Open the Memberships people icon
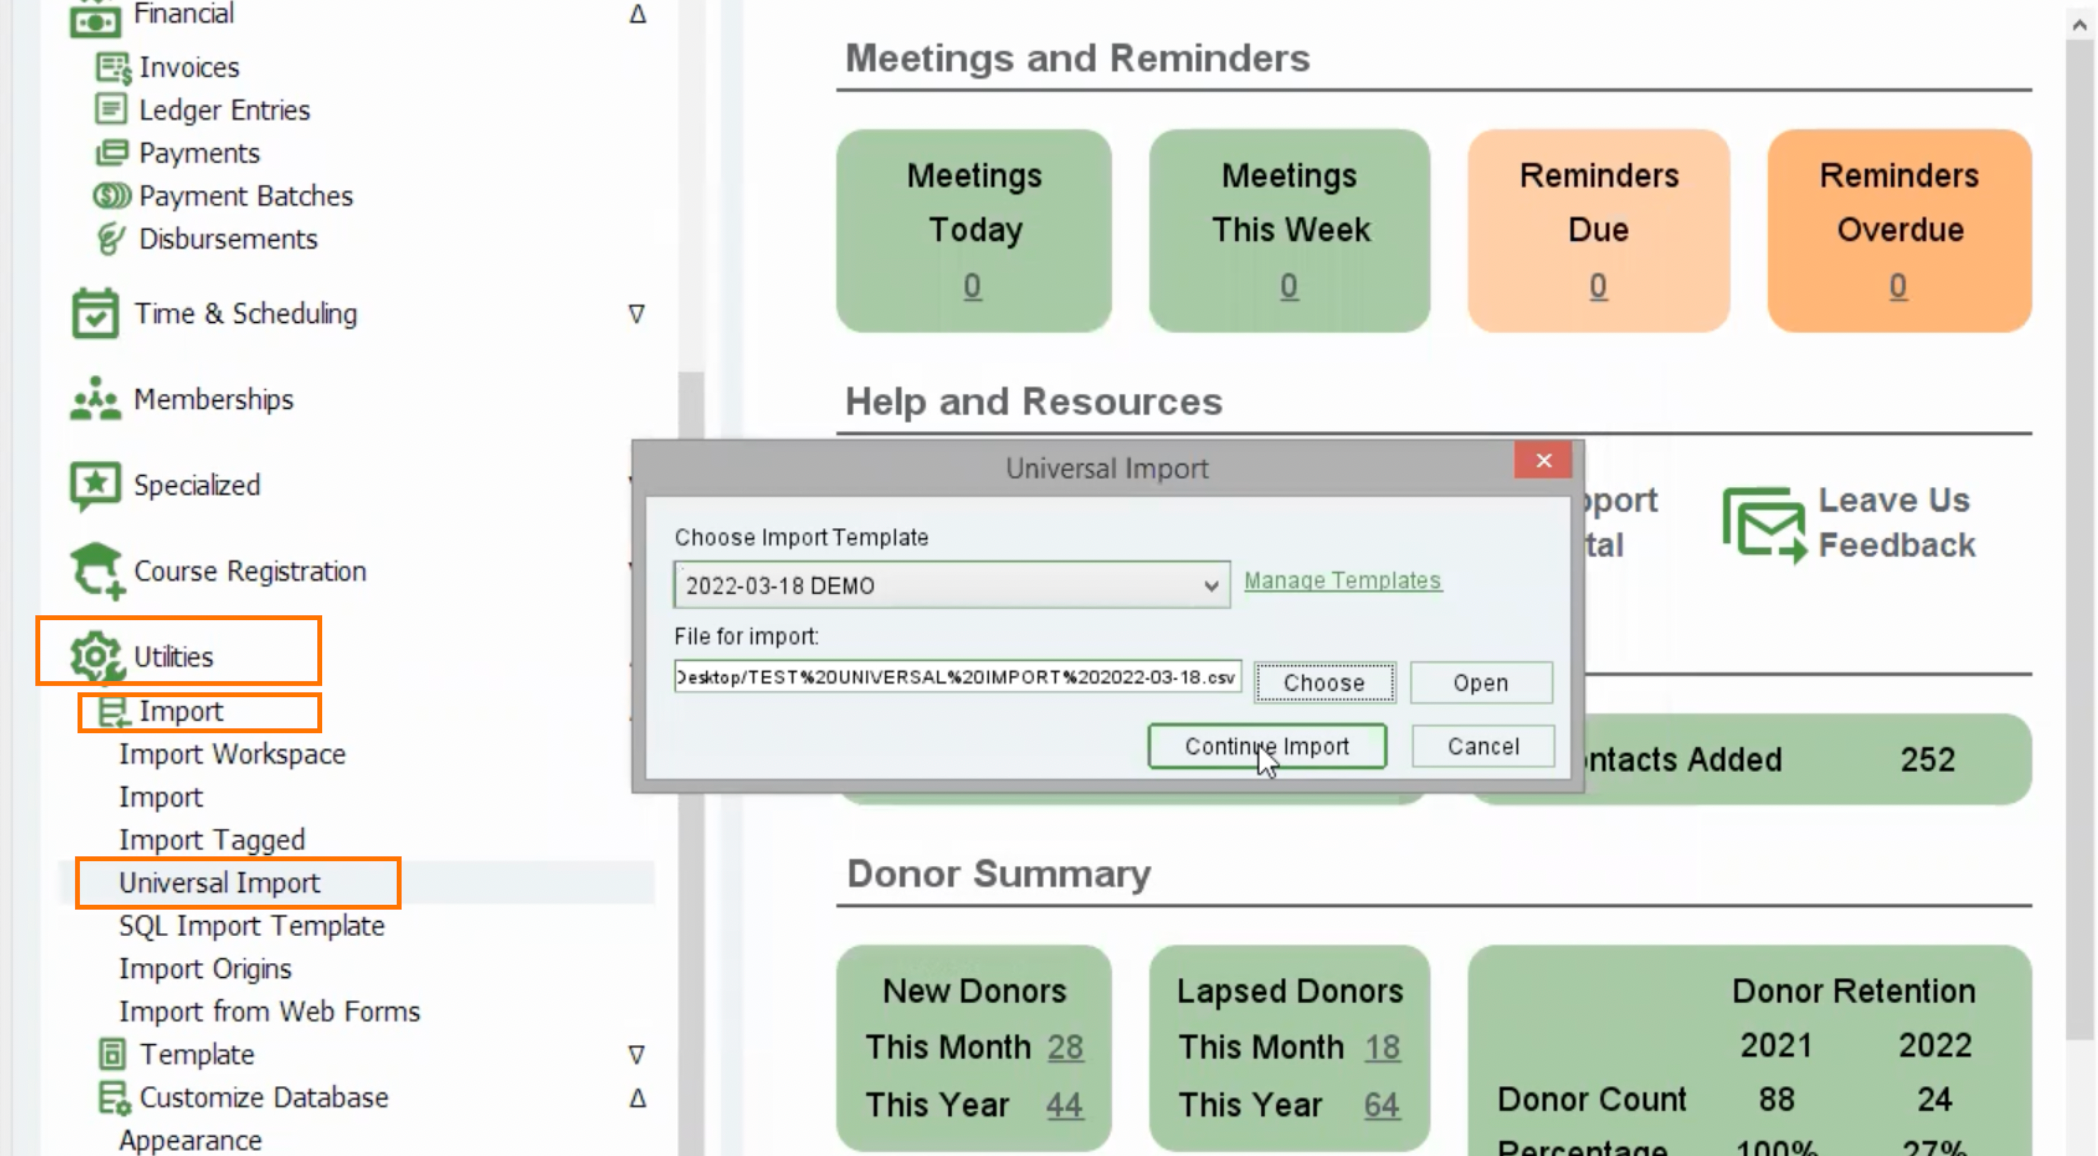Screen dimensions: 2098x1156 95,399
